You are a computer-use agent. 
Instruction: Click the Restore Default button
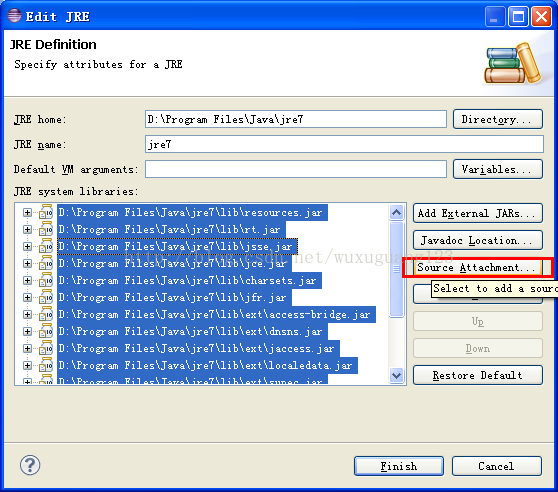478,375
